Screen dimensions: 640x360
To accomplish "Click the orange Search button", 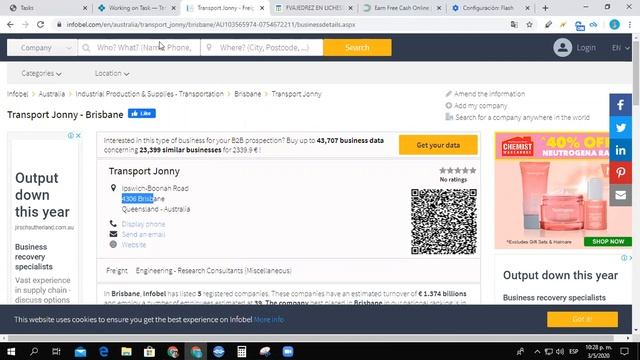I will tap(357, 48).
